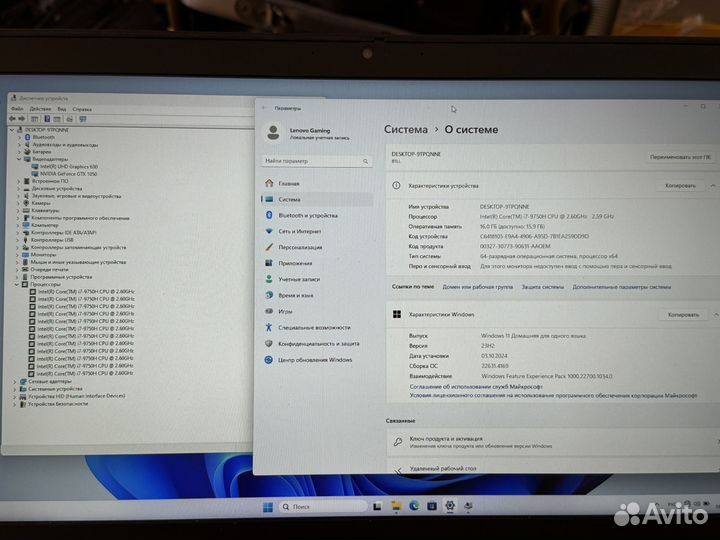Select the DESKTOP-9TPQNNE root node

[x=47, y=130]
